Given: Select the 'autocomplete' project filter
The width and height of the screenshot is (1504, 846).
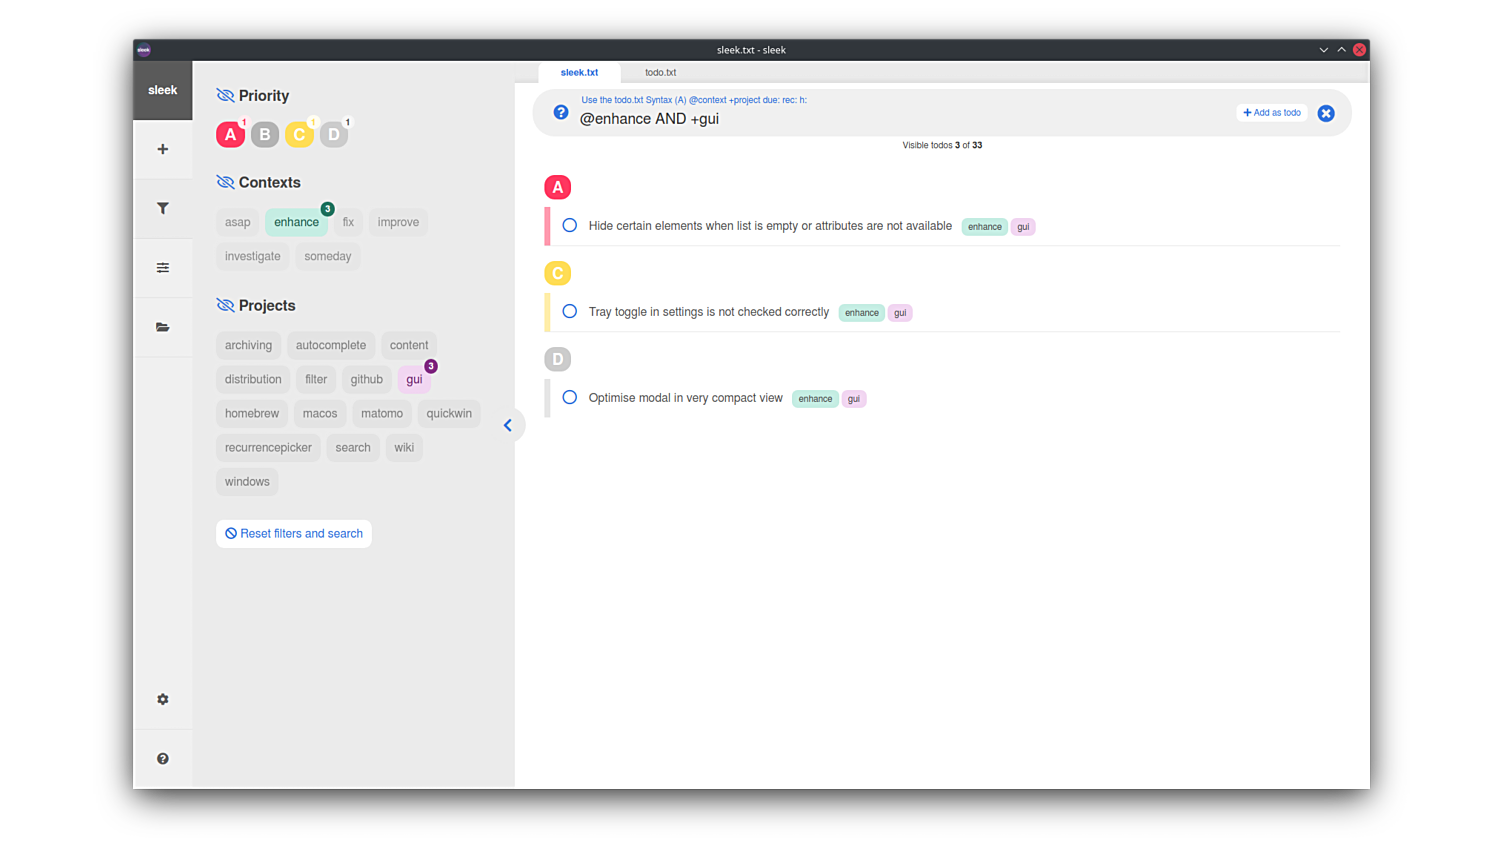Looking at the screenshot, I should tap(331, 345).
